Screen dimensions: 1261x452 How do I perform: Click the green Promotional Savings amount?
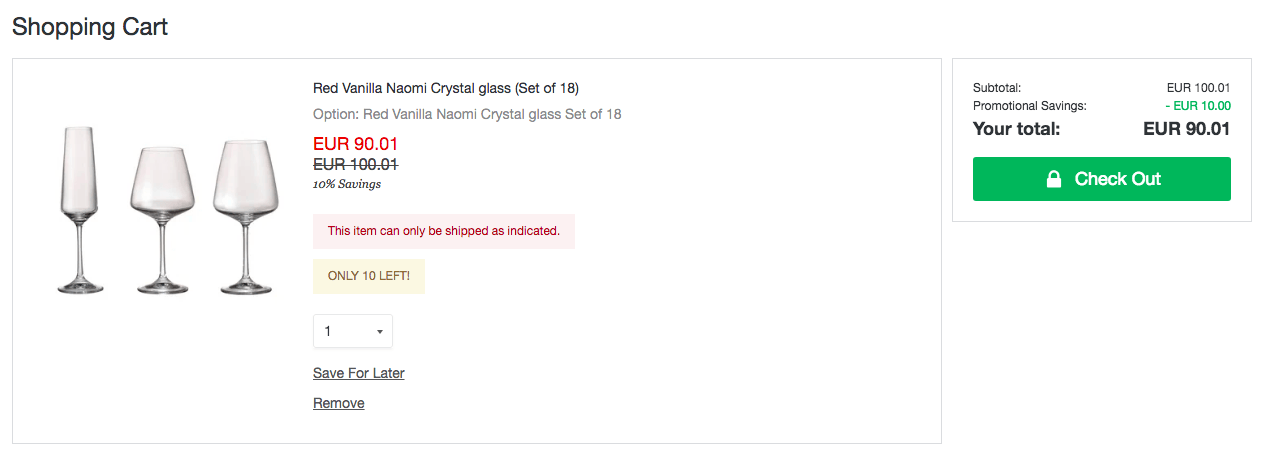coord(1197,106)
